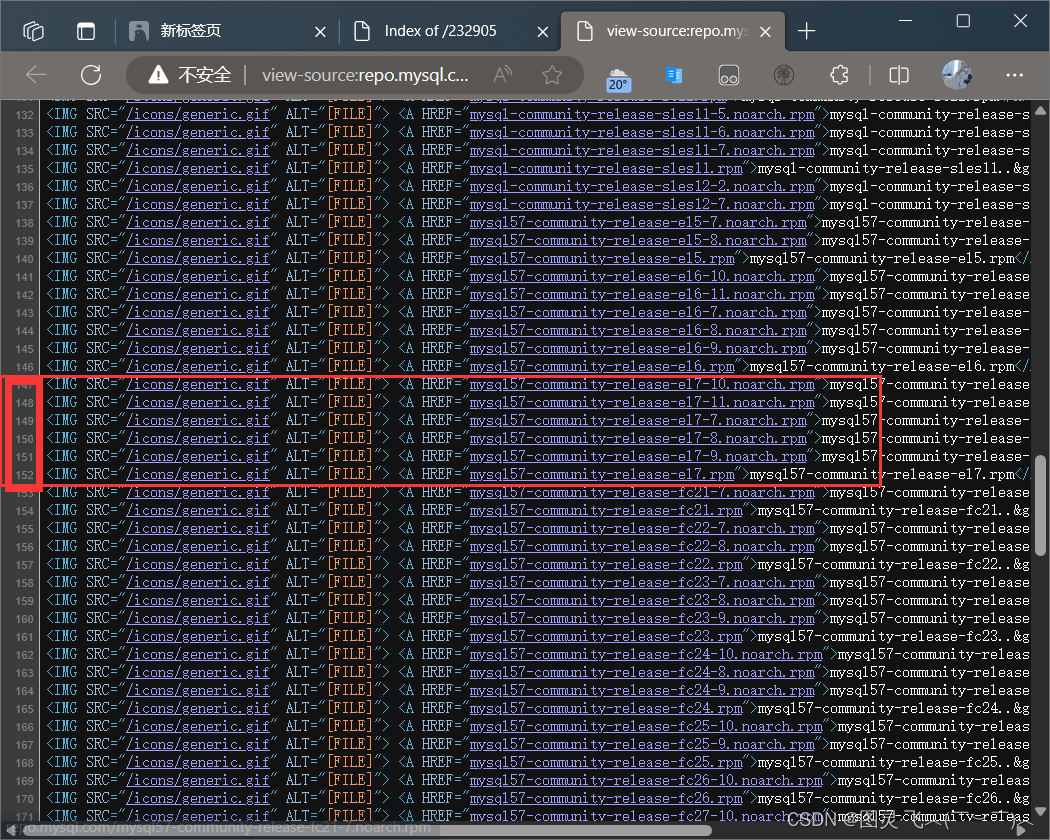This screenshot has width=1050, height=840.
Task: Open link mysql57-community-release-fc24-10.noarch.rpm
Action: point(646,654)
